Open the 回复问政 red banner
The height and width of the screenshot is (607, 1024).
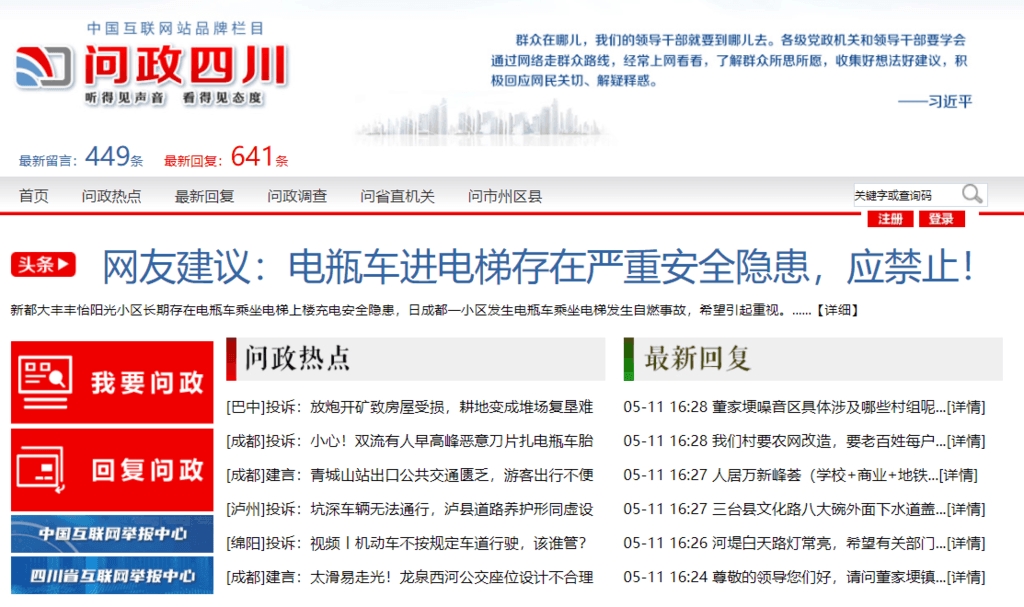point(112,470)
